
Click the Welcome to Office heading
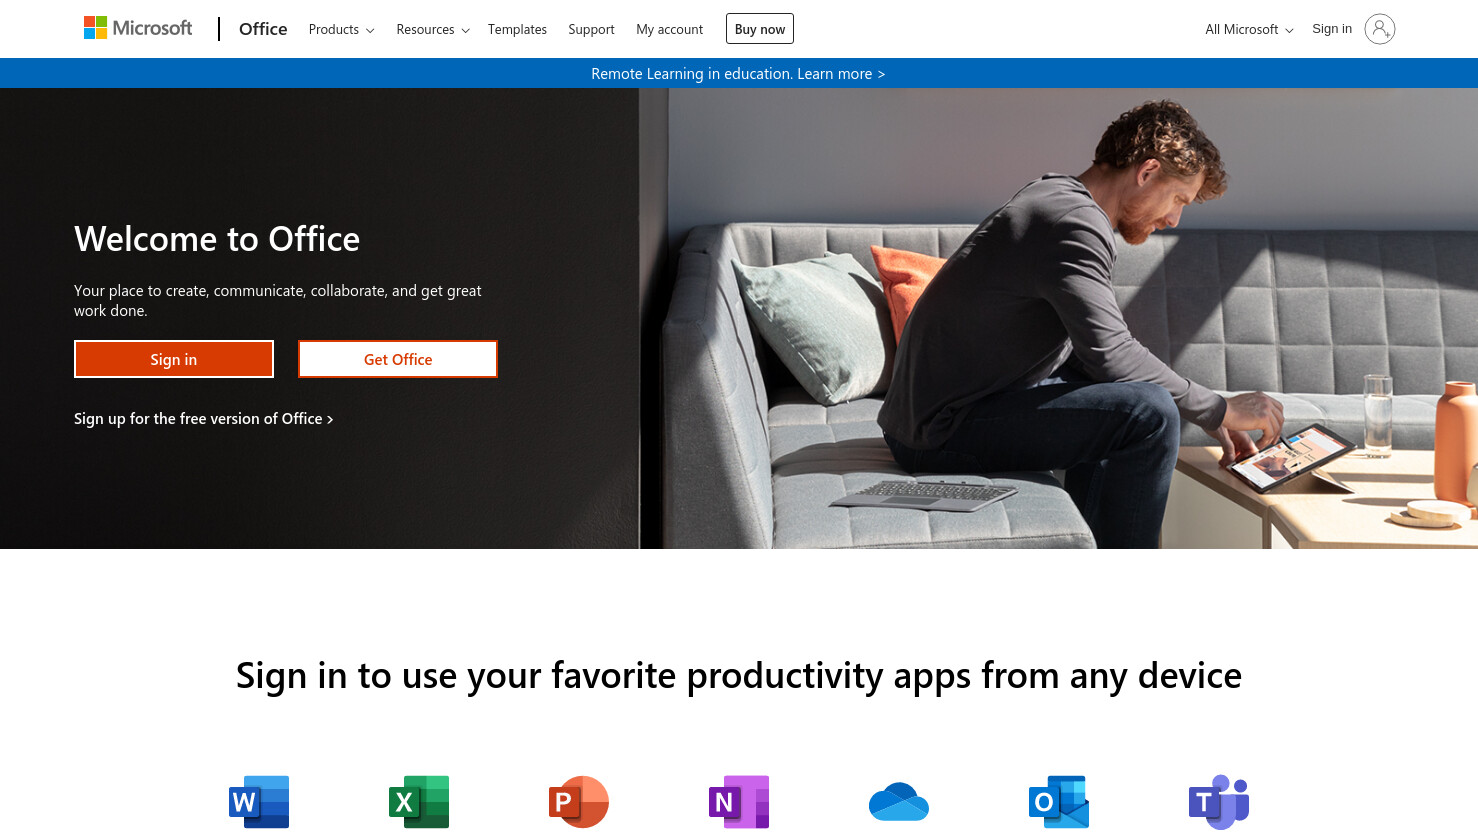217,239
